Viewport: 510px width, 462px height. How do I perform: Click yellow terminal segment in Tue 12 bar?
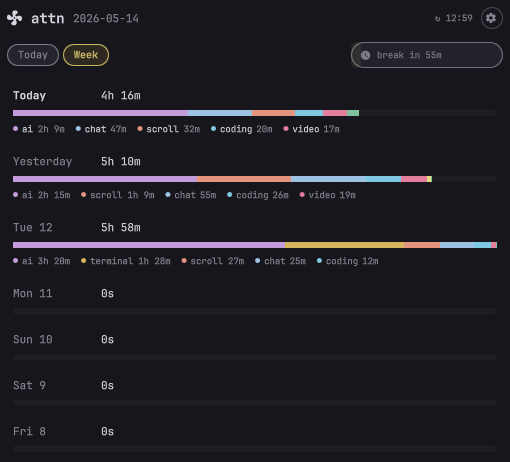coord(345,245)
